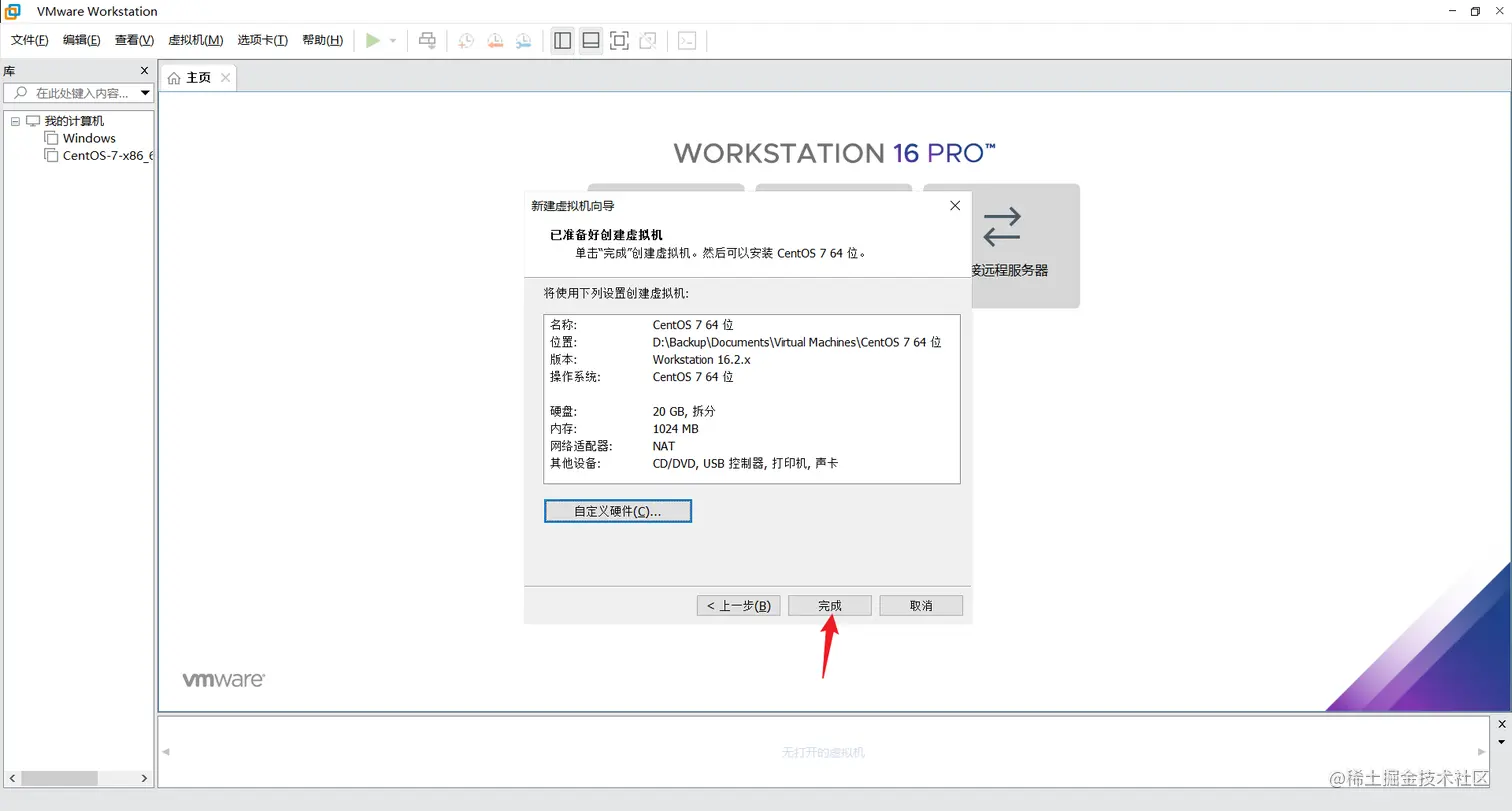The height and width of the screenshot is (811, 1512).
Task: Click the 操作系统 CentOS 7 64 位 row
Action: (751, 377)
